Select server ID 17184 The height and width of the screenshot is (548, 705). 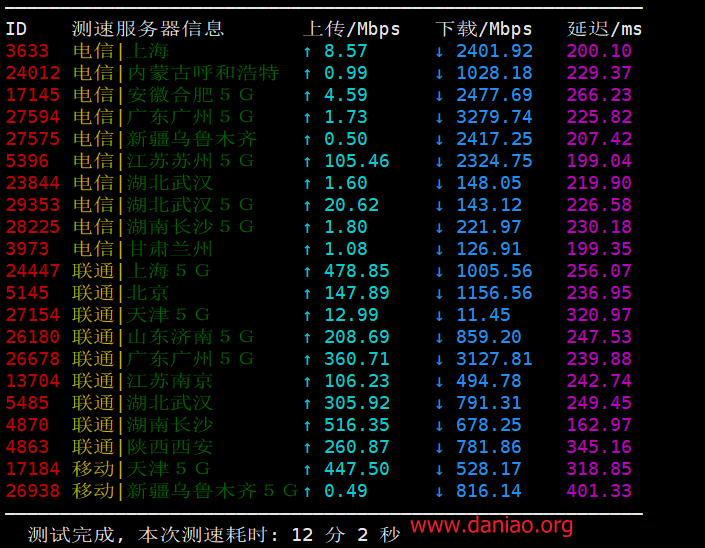click(x=33, y=469)
